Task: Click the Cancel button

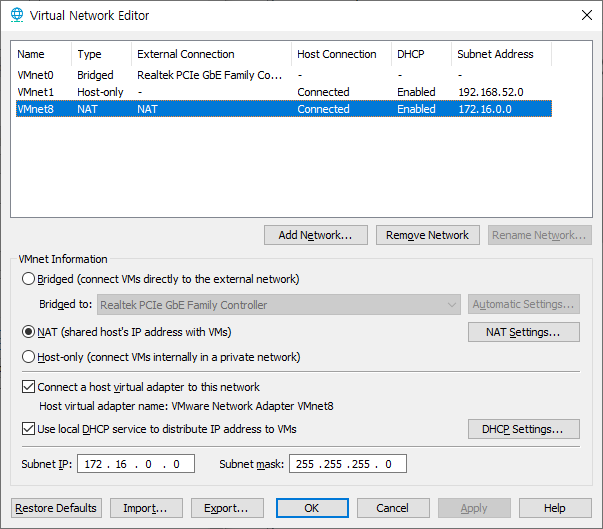Action: pyautogui.click(x=393, y=508)
